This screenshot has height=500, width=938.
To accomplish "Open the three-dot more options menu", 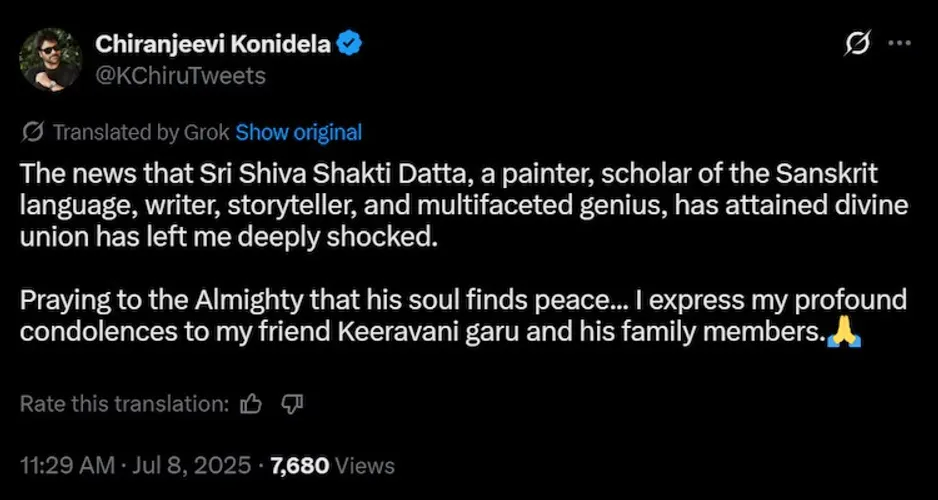I will 899,44.
